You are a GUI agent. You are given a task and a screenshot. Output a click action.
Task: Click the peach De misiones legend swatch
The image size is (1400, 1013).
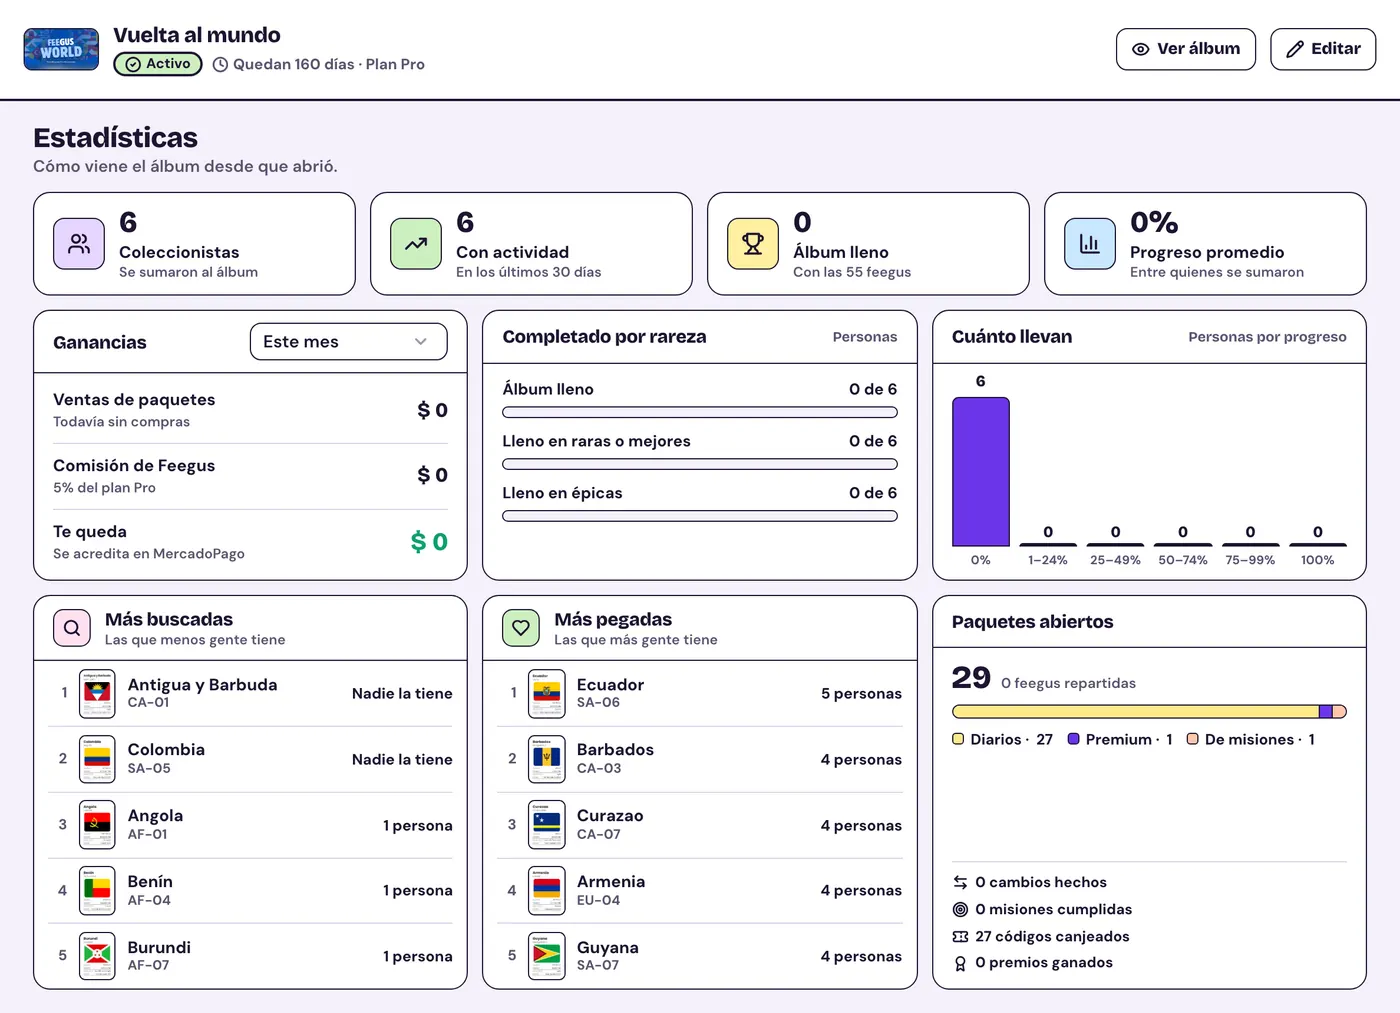[x=1192, y=739]
